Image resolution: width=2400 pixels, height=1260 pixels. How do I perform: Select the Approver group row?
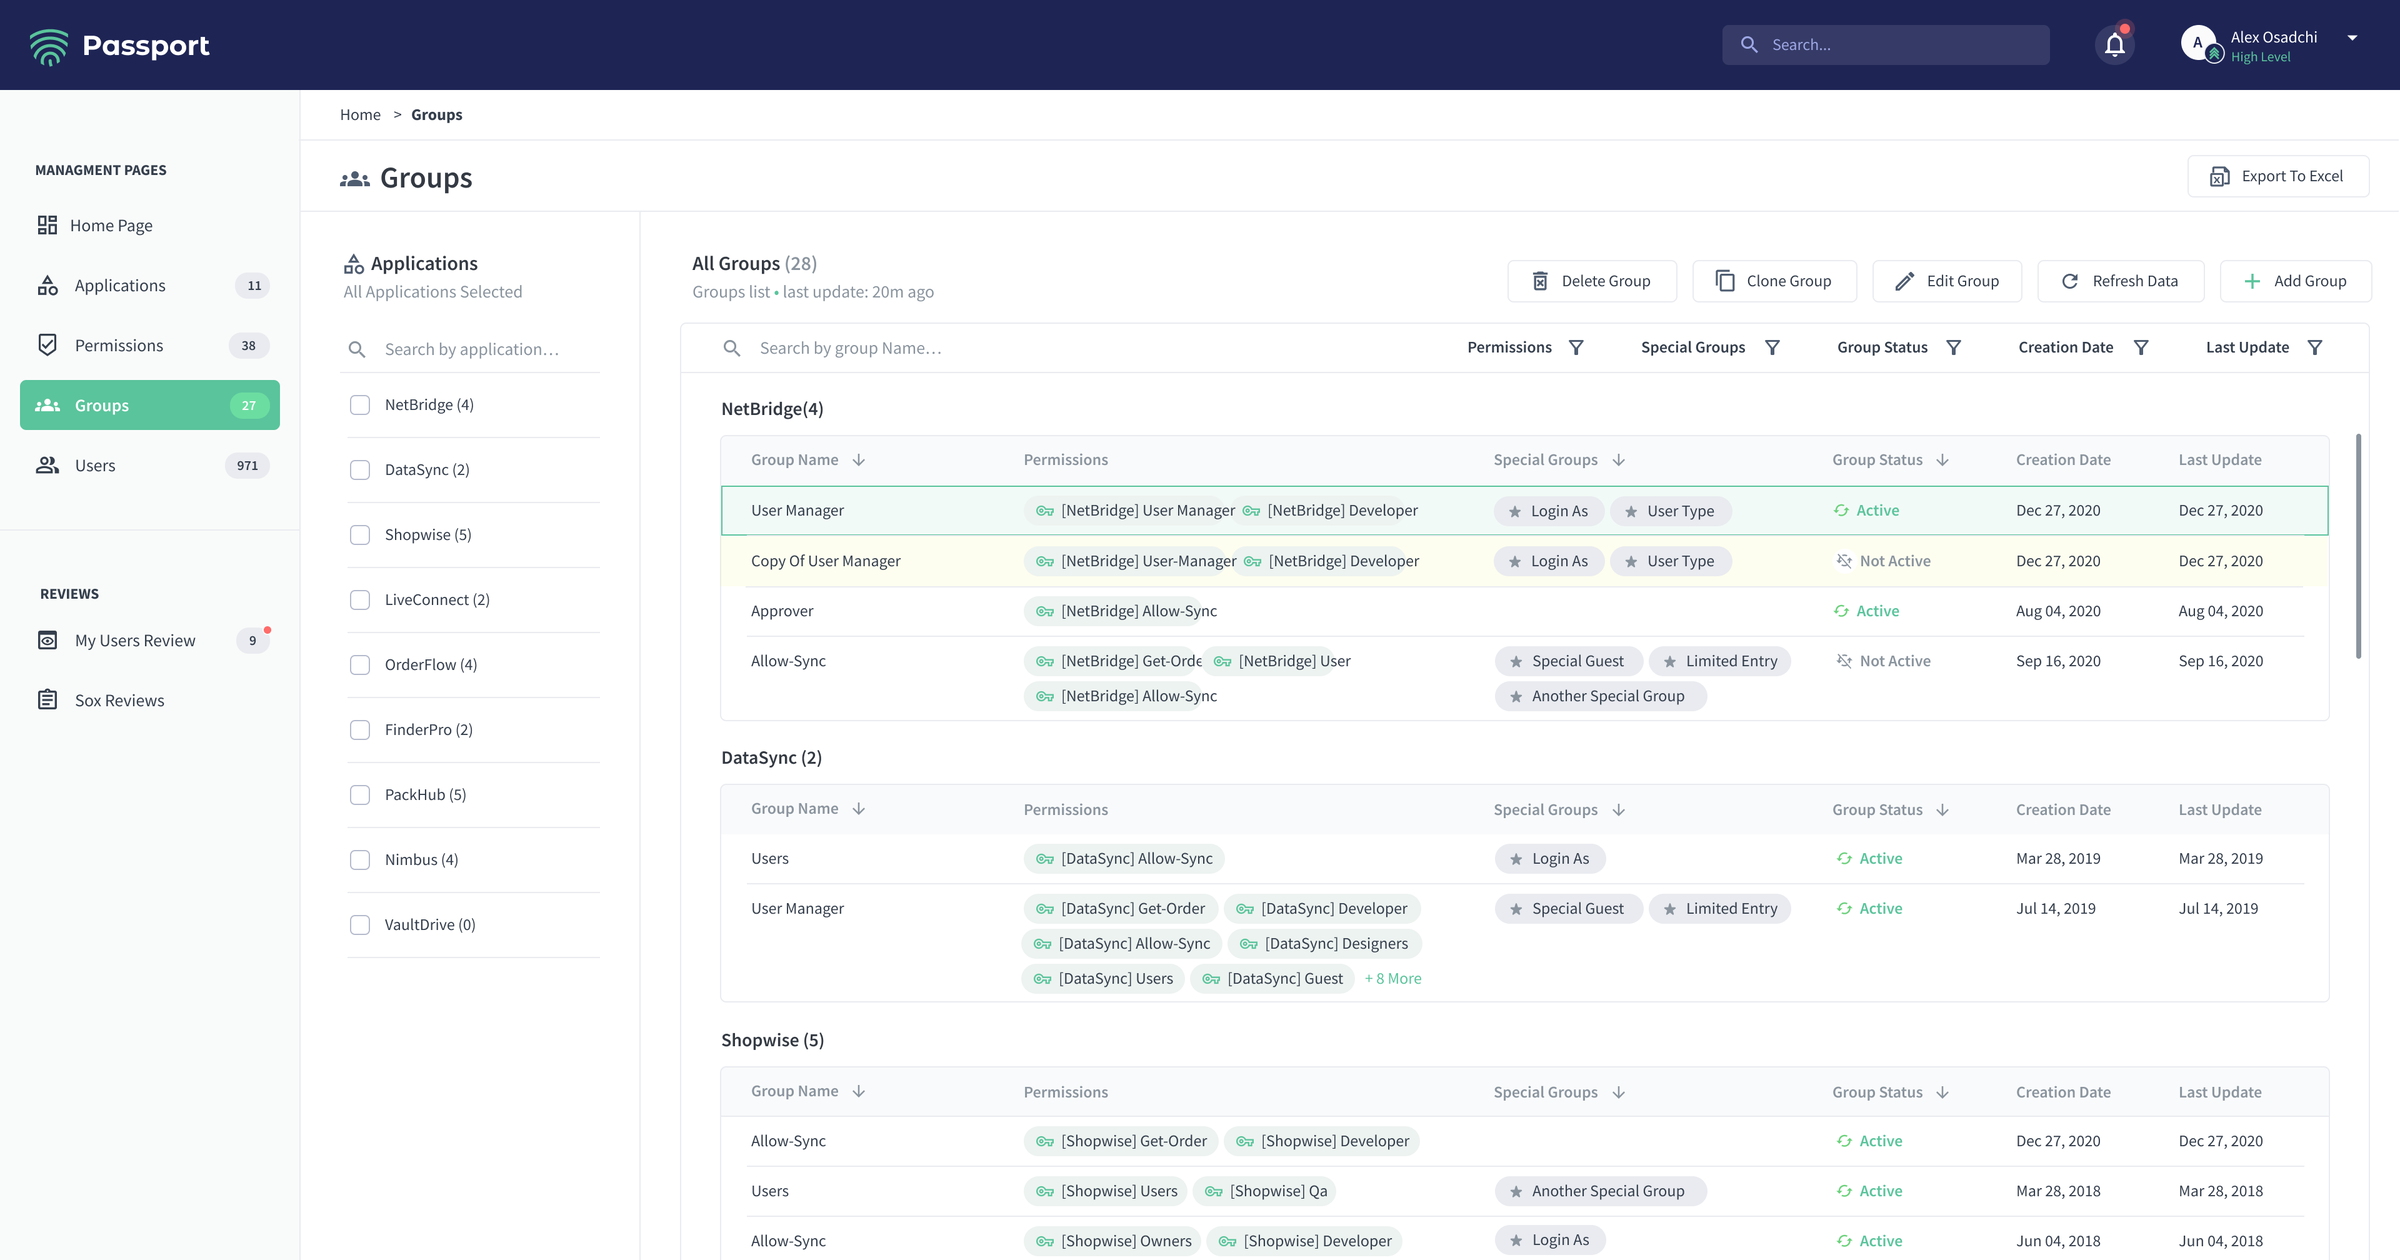pos(1525,611)
